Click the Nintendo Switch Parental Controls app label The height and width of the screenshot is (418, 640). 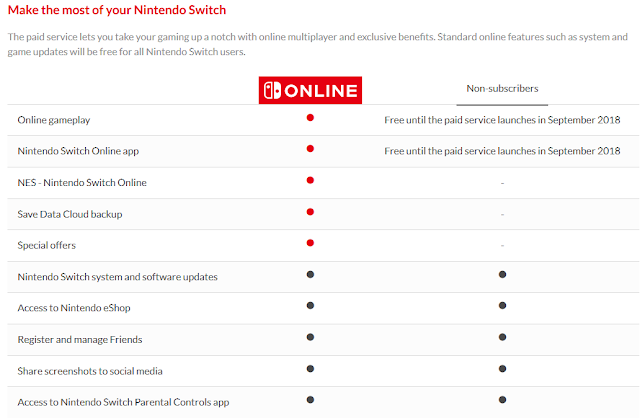pyautogui.click(x=123, y=402)
